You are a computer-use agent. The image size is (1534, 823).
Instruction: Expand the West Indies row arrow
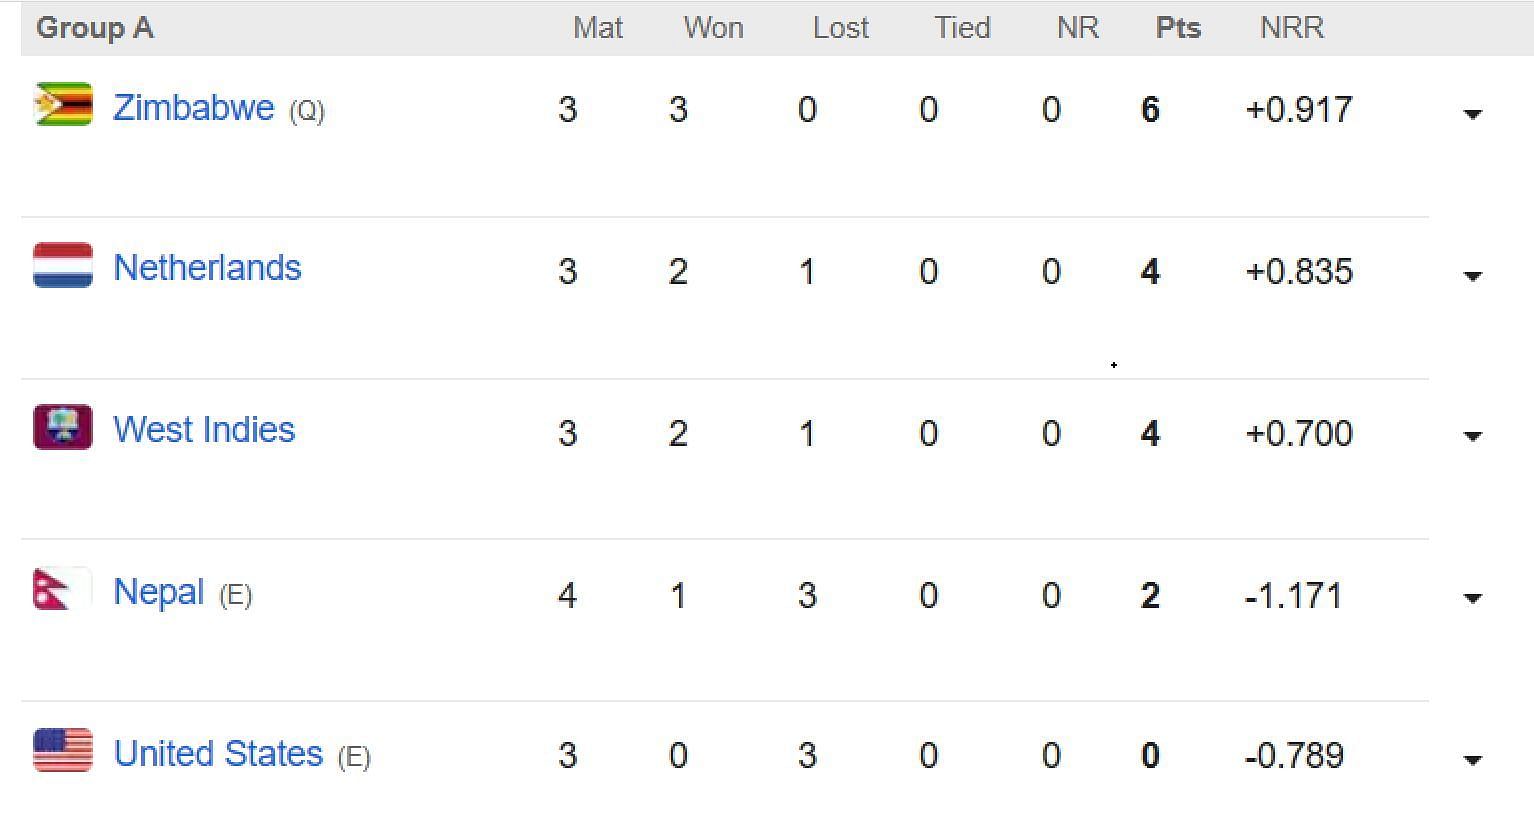click(1472, 436)
